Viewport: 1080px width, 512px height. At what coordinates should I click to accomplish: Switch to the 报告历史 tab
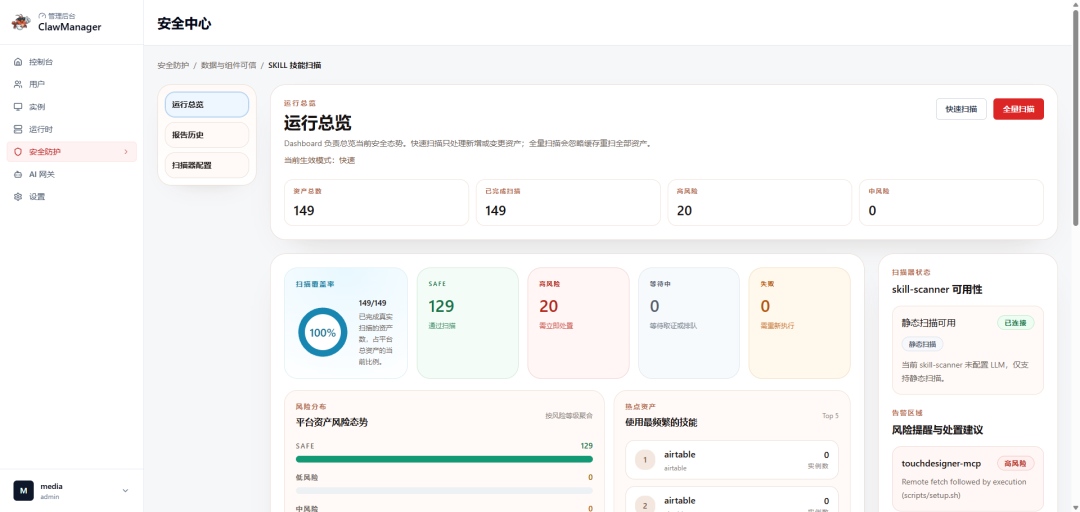point(207,135)
